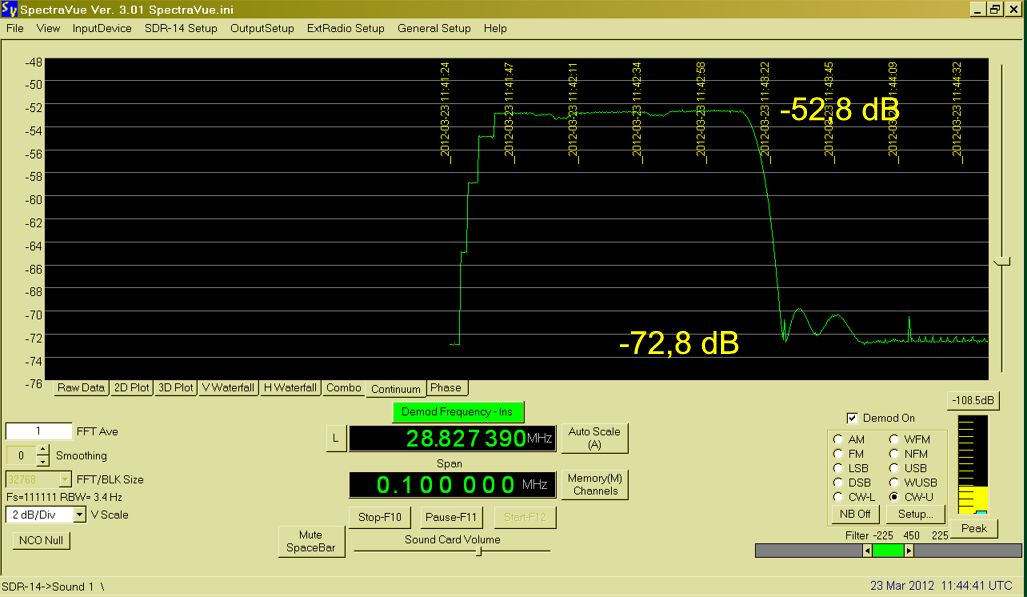
Task: Click the filter right arrow button
Action: (908, 550)
